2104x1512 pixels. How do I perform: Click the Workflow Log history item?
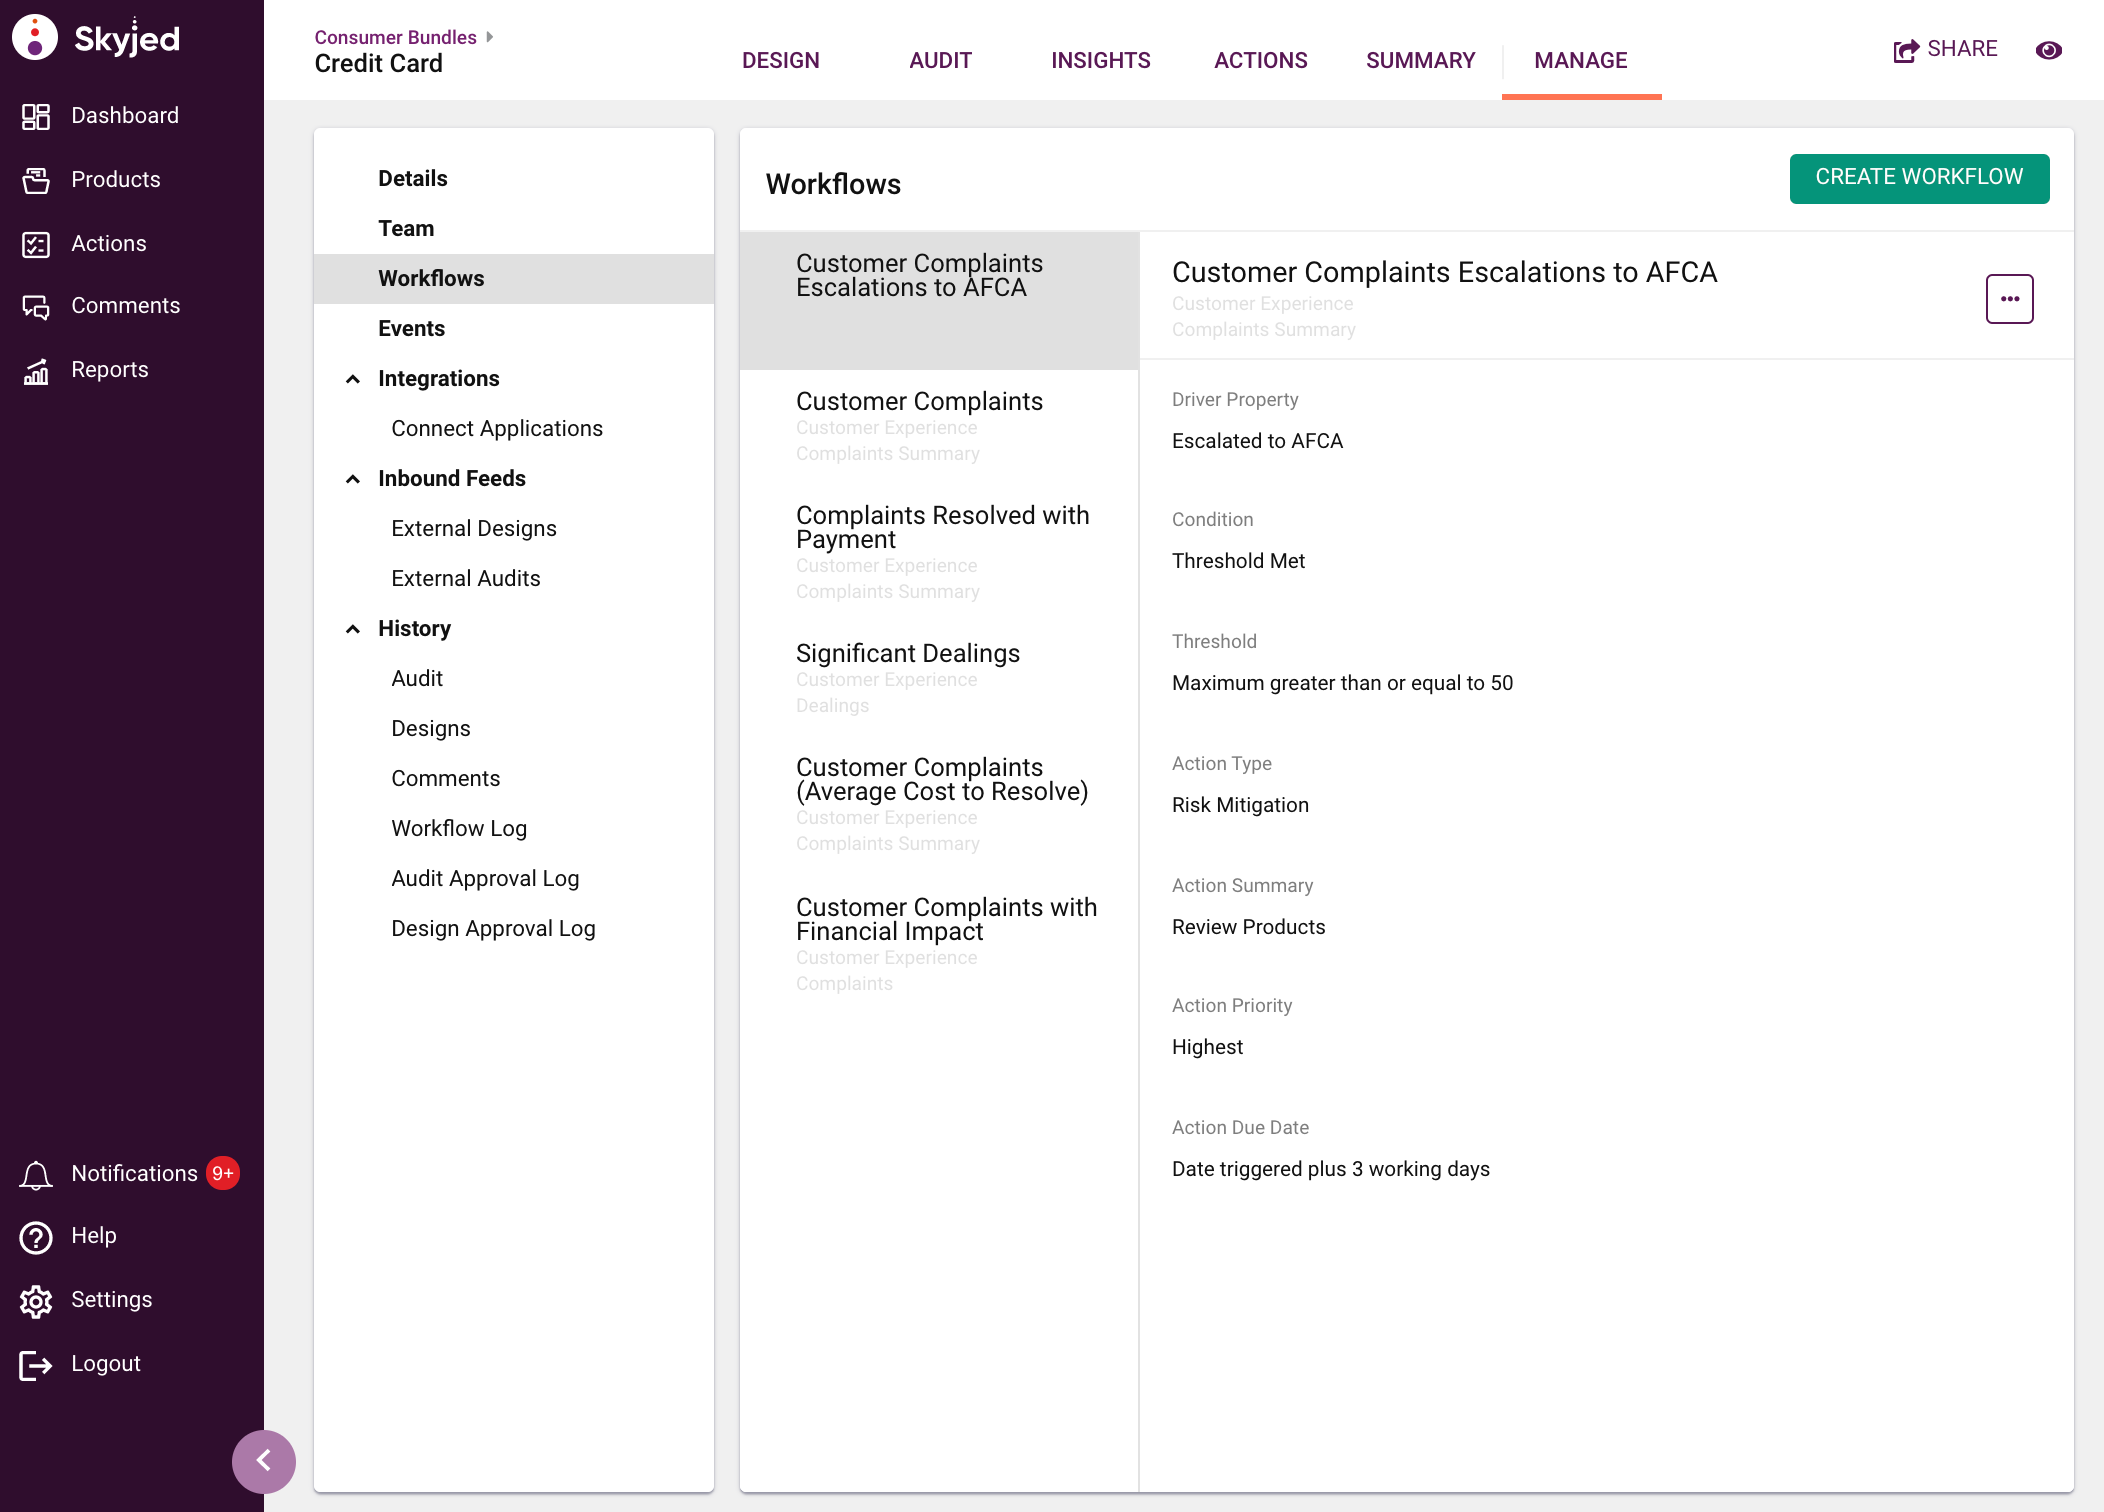coord(459,828)
